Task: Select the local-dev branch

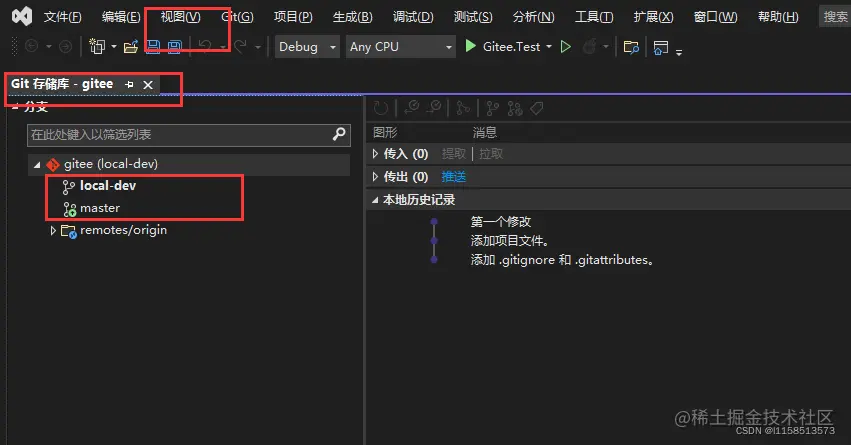Action: 108,186
